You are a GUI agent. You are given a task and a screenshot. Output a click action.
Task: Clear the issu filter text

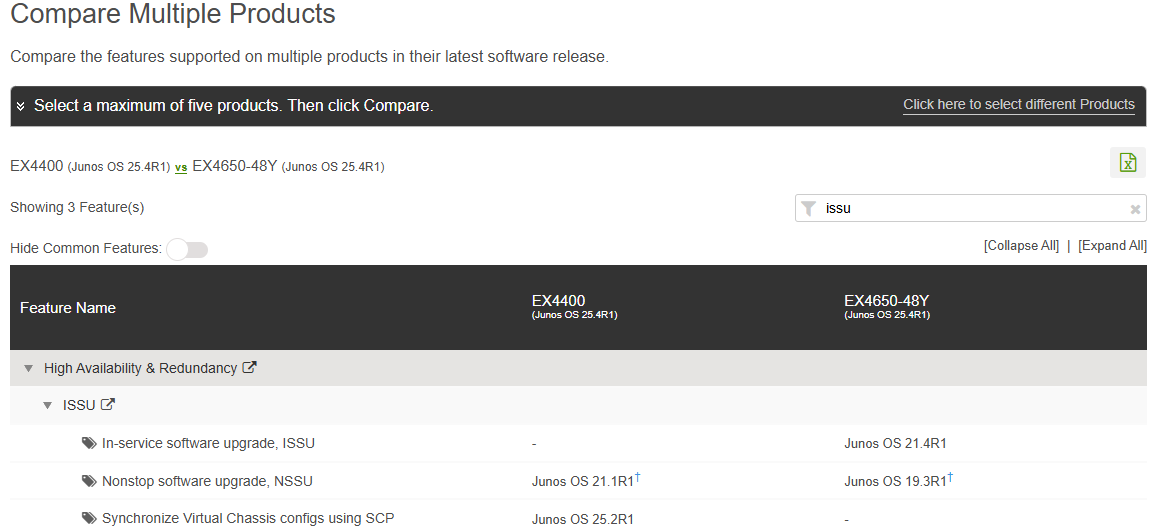(1135, 209)
